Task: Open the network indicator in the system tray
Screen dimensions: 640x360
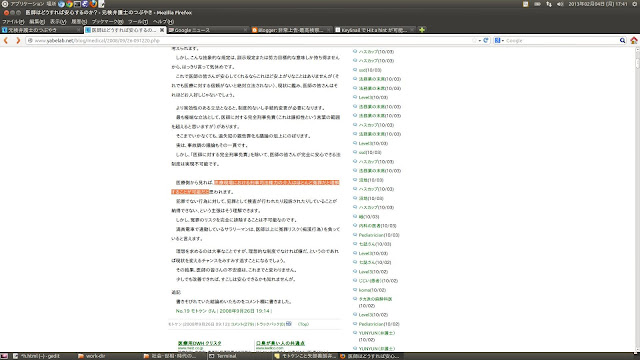Action: 549,4
